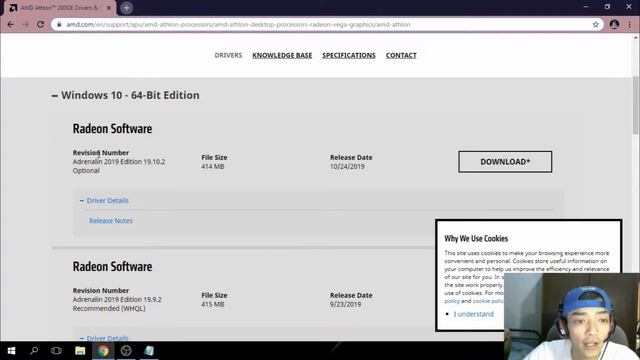Open the Knowledge Base tab
This screenshot has width=640, height=360.
(x=282, y=55)
